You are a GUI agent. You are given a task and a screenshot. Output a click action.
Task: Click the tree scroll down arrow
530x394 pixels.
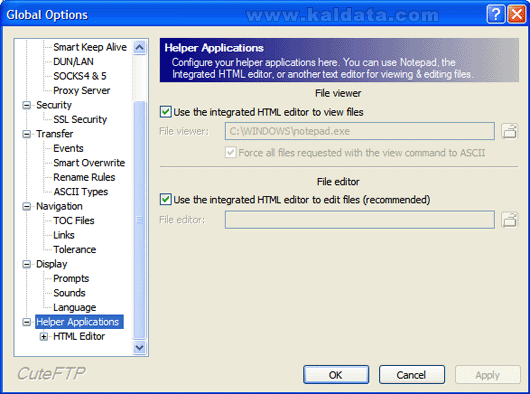140,347
